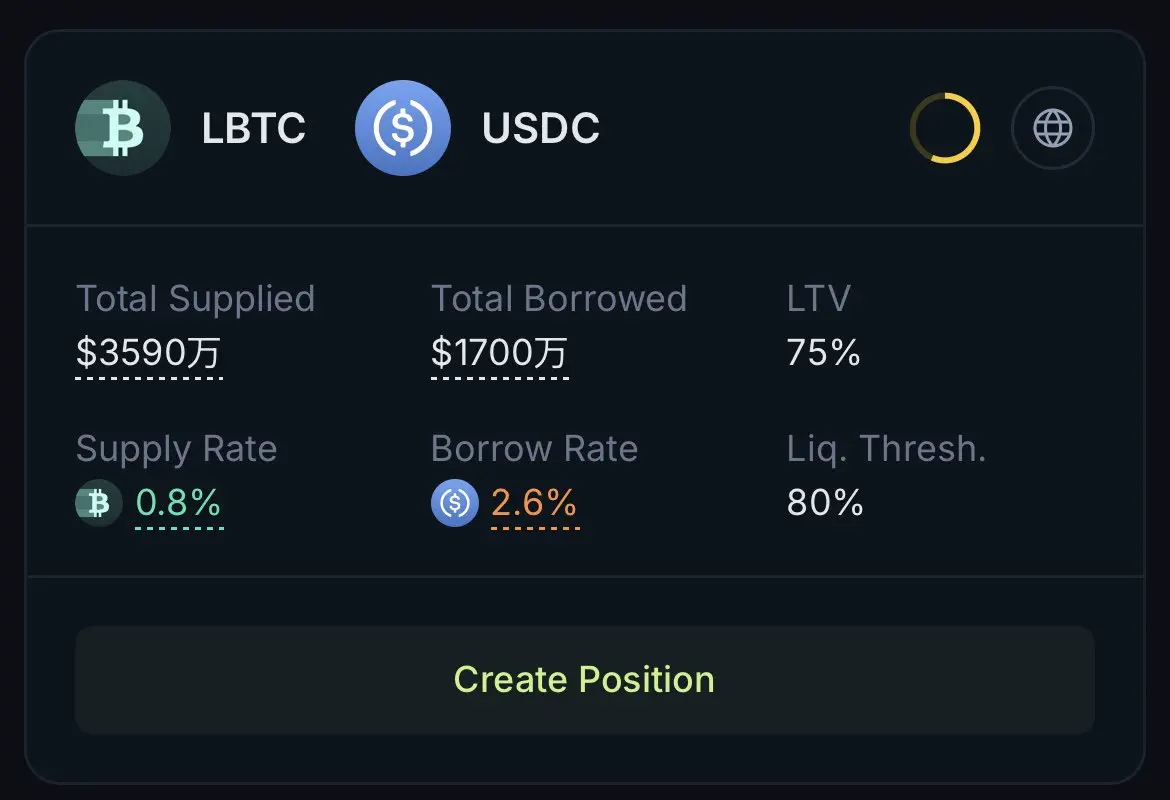
Task: Click the $1700万 total borrowed value
Action: (x=499, y=352)
